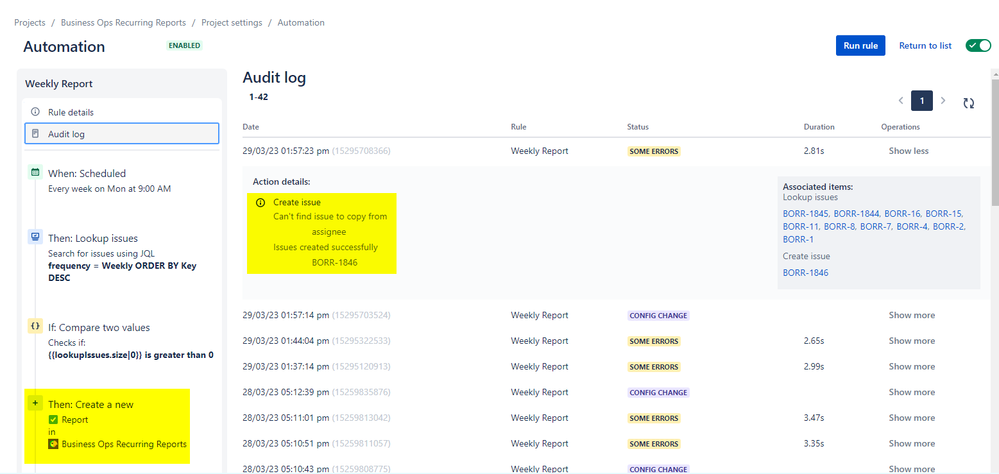The height and width of the screenshot is (474, 999).
Task: Click the Compare two values braces icon
Action: 35,326
